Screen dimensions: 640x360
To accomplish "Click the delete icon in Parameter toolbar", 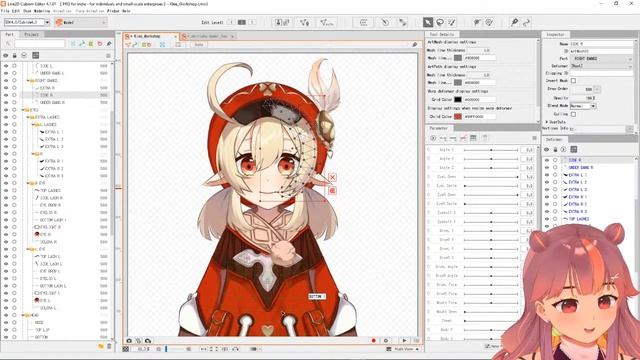I will pyautogui.click(x=484, y=138).
